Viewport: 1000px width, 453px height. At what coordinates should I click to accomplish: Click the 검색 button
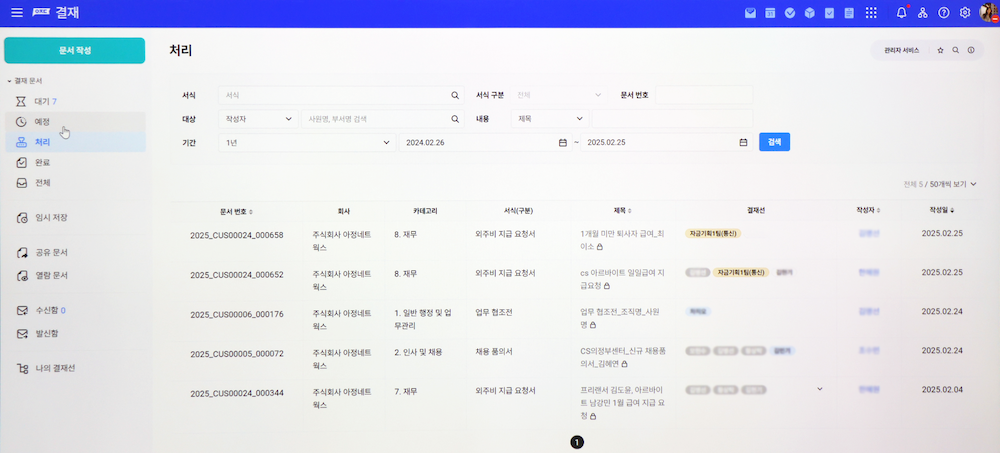point(774,142)
